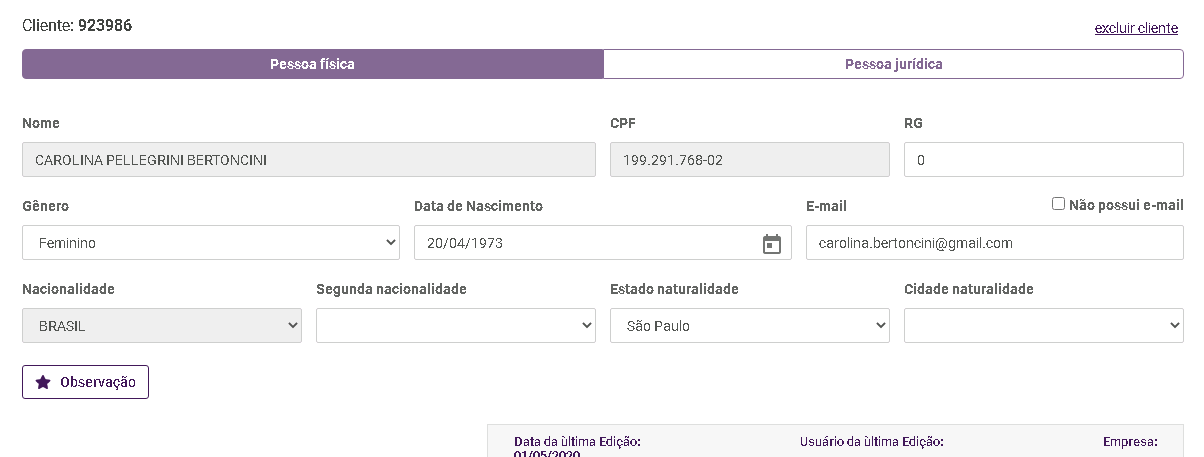
Task: Expand the Nacionalidade dropdown
Action: [161, 326]
